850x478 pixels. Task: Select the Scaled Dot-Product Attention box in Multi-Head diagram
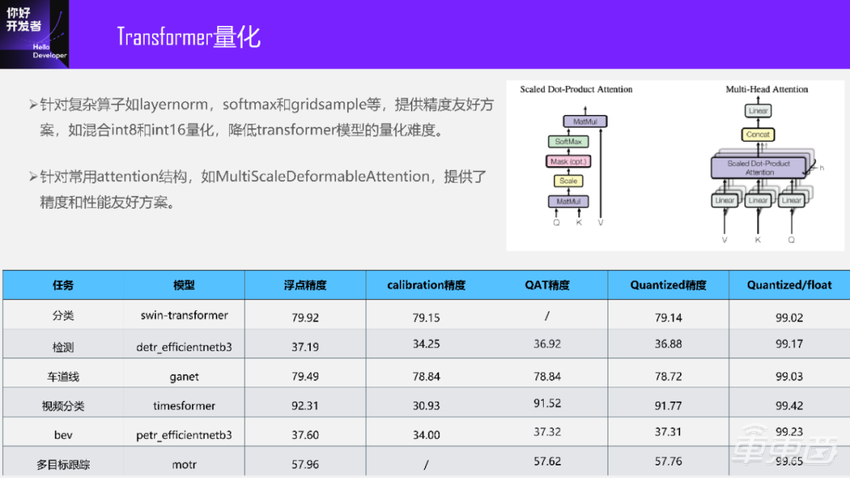point(756,168)
